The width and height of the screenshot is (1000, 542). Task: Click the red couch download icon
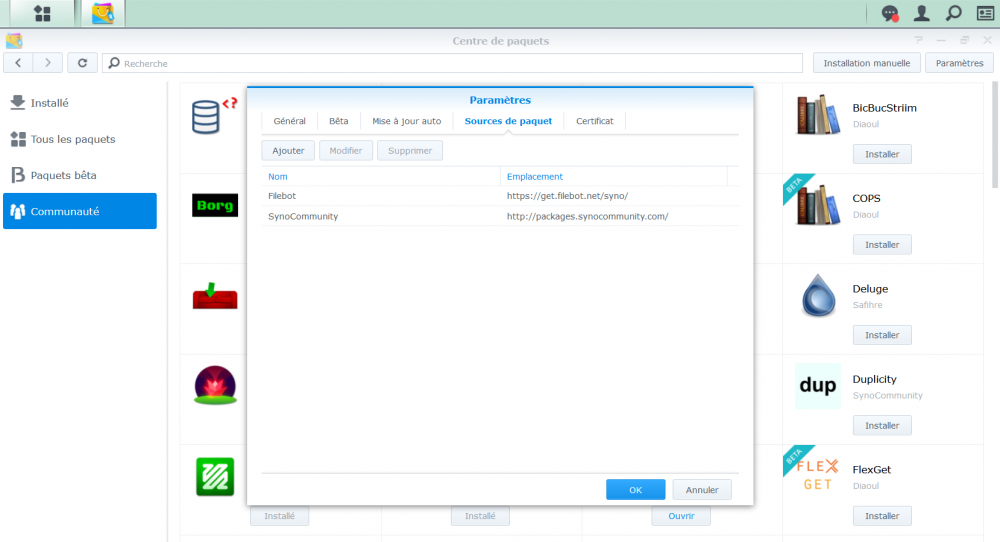(215, 296)
